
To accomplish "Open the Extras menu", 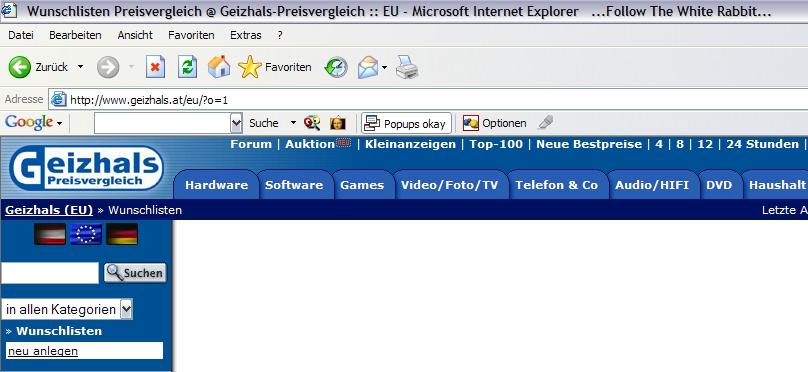I will coord(246,35).
